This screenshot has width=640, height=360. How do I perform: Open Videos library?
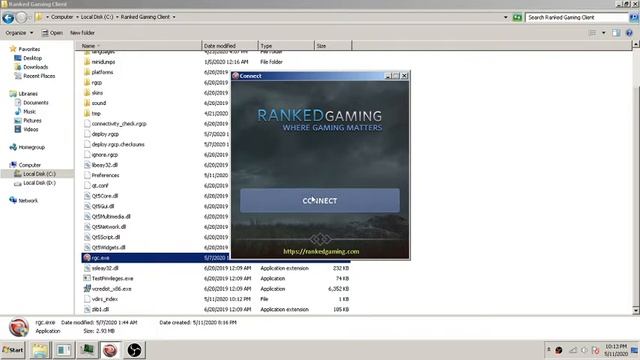pos(31,129)
